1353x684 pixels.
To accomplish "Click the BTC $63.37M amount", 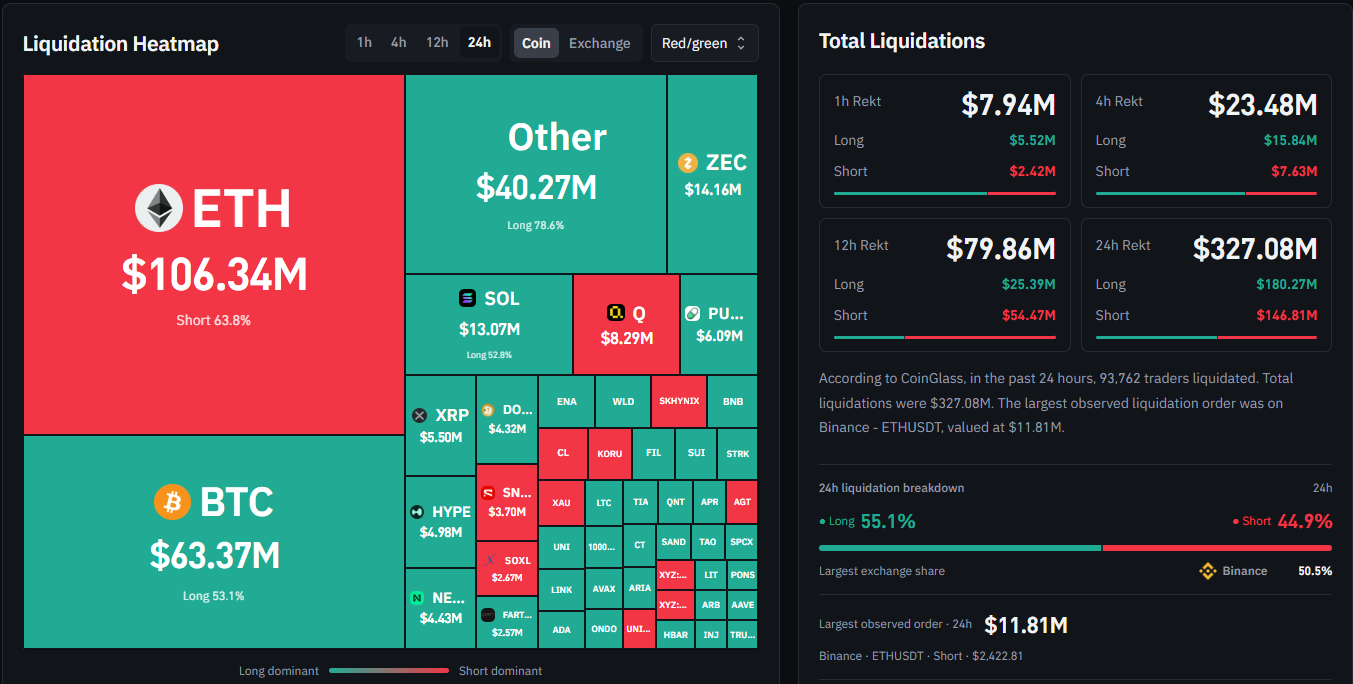I will (214, 555).
